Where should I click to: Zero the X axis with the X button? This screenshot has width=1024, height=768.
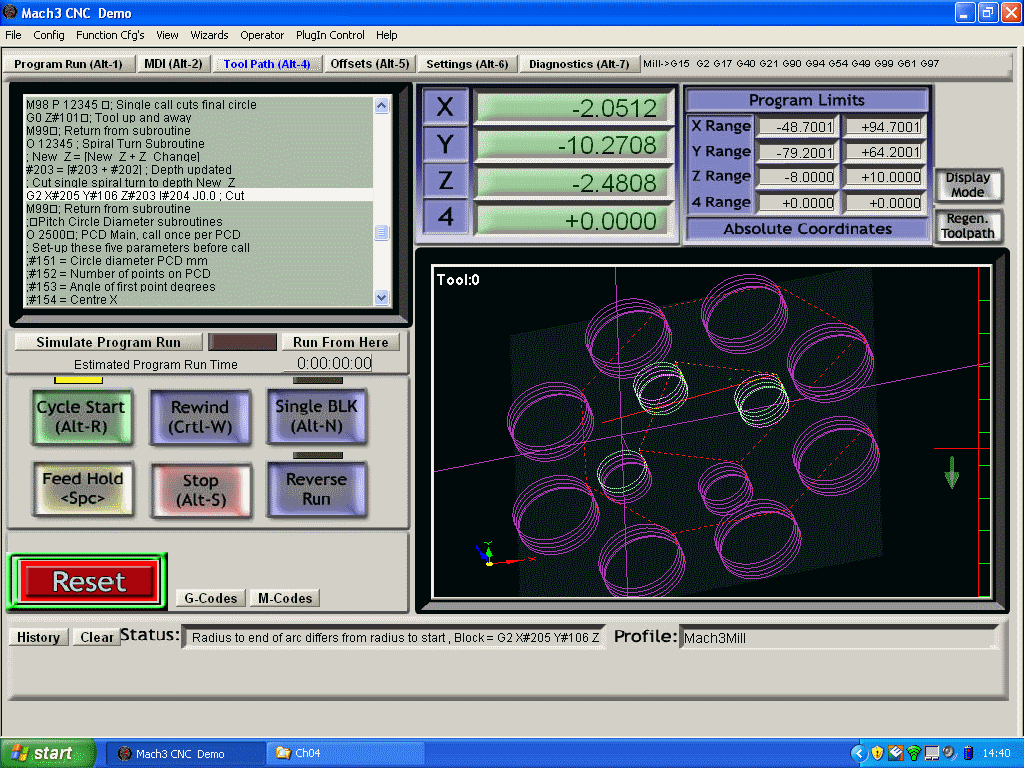click(445, 106)
